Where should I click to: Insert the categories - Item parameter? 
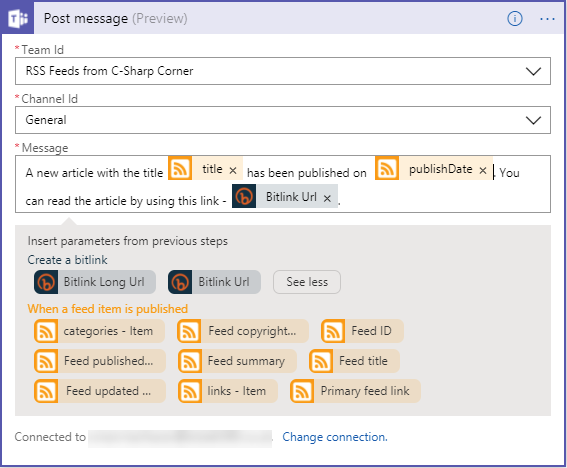coord(99,331)
